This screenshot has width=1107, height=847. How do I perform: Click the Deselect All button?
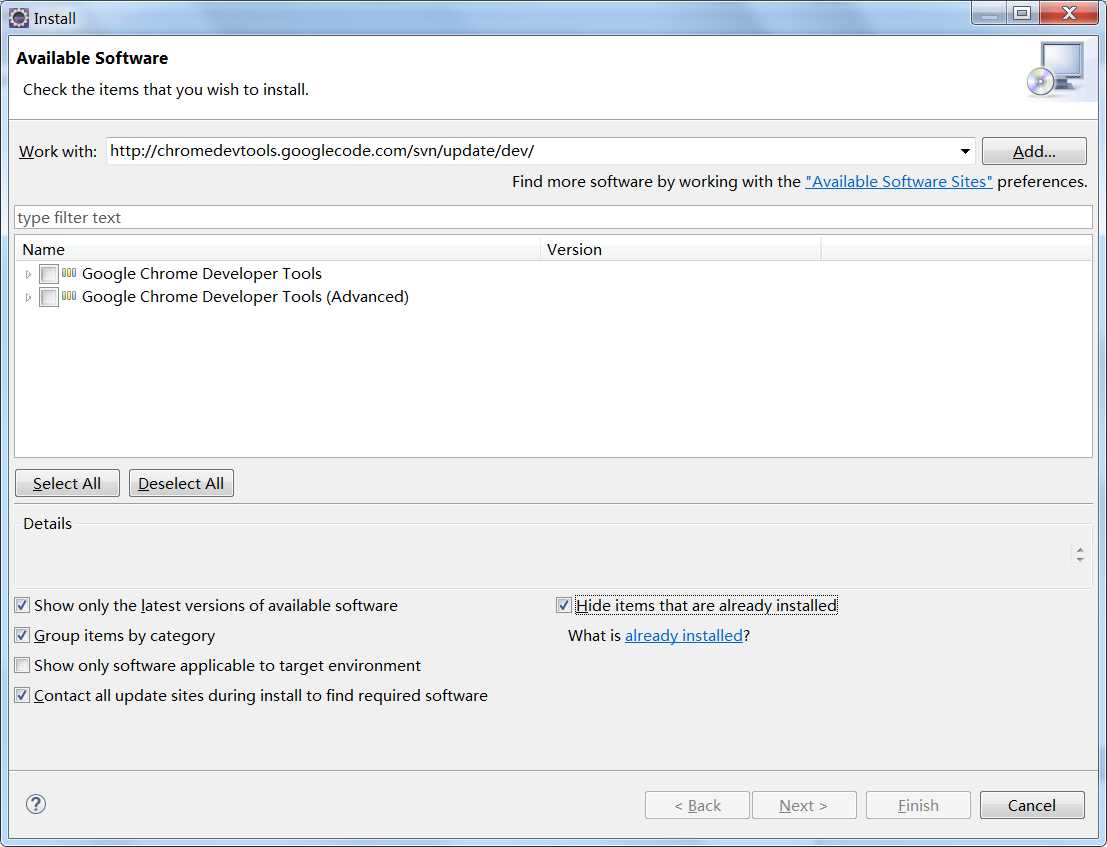coord(181,483)
